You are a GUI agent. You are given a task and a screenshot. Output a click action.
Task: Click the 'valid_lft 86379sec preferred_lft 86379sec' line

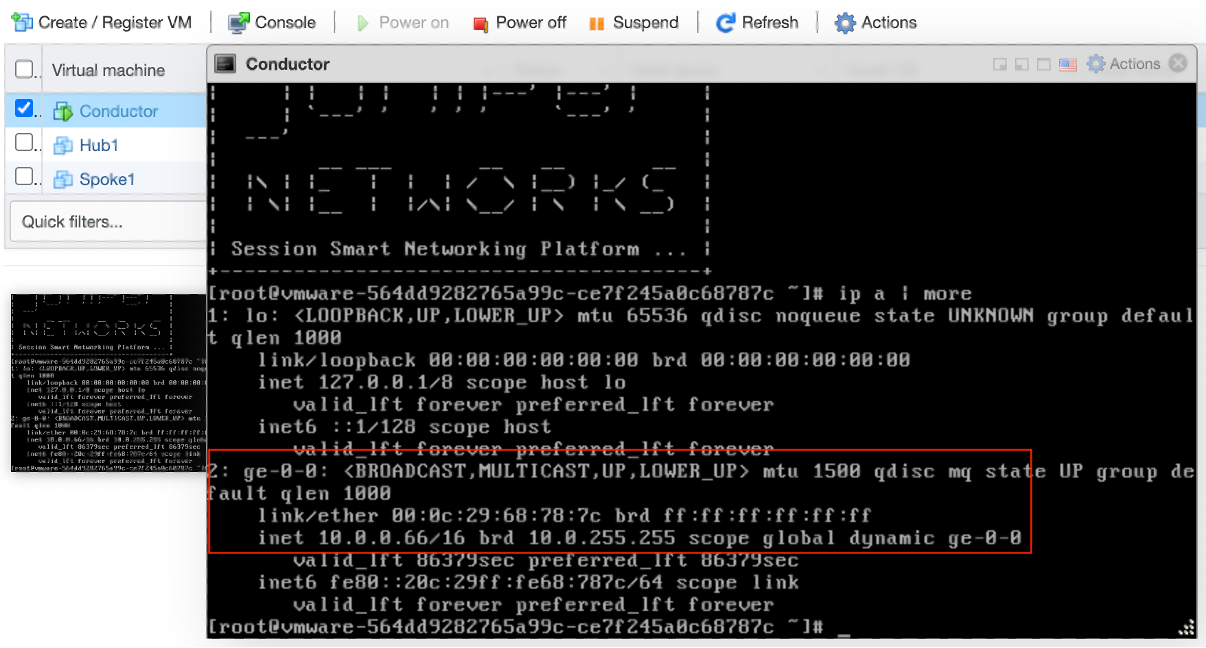pyautogui.click(x=546, y=560)
